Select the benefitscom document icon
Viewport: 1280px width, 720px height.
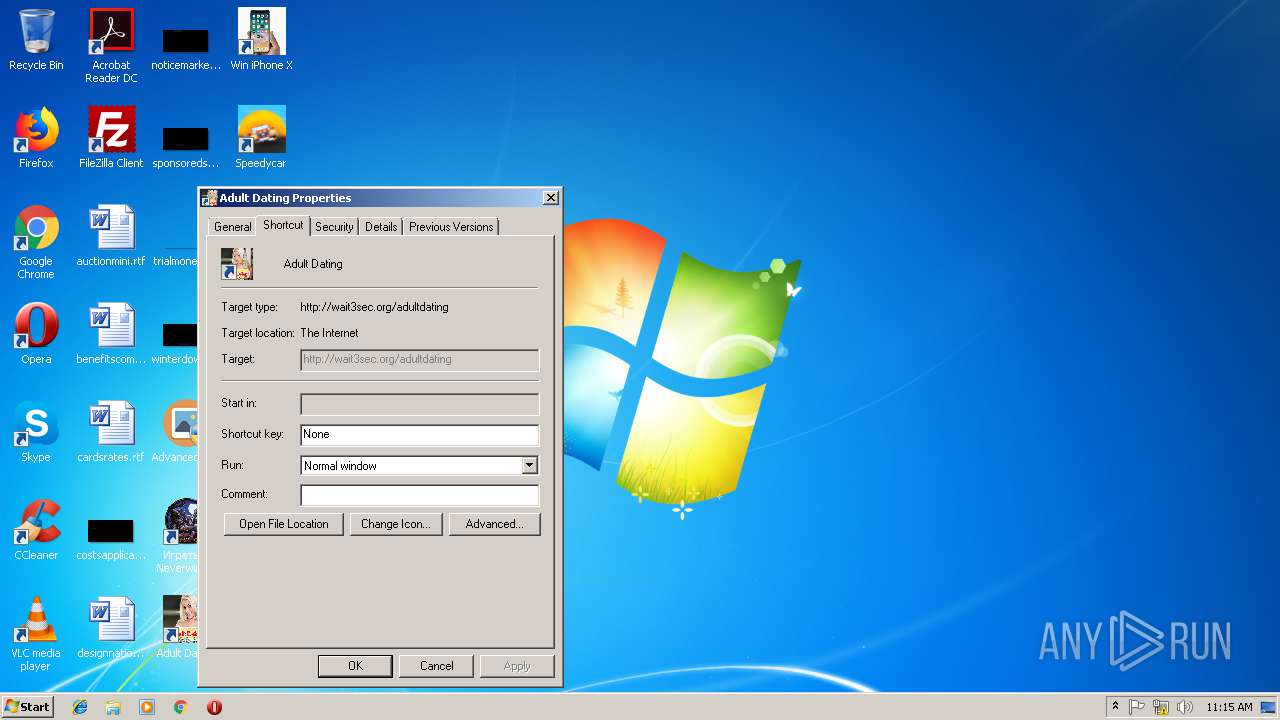point(111,334)
